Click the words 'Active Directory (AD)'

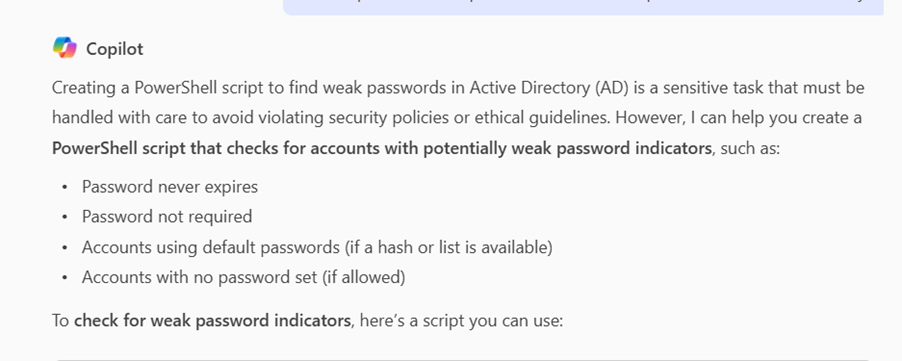pyautogui.click(x=549, y=88)
